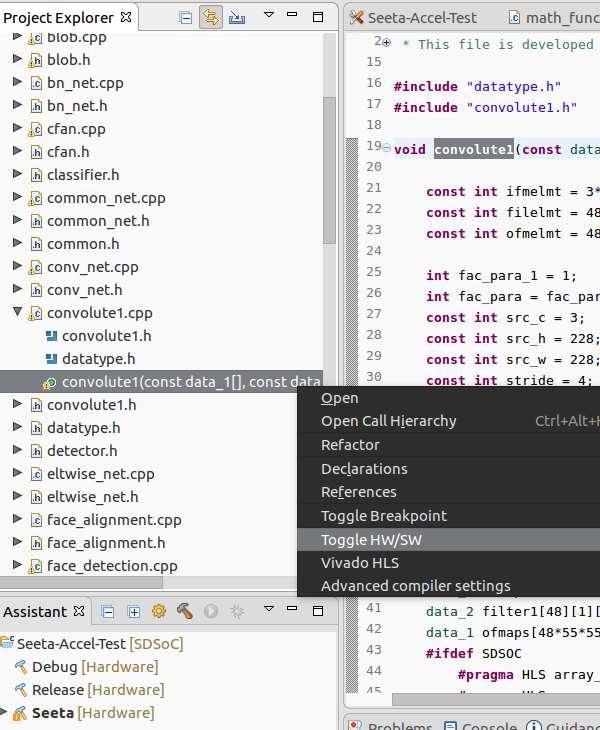Click the Project Explorer import icon
The image size is (600, 730).
point(237,18)
